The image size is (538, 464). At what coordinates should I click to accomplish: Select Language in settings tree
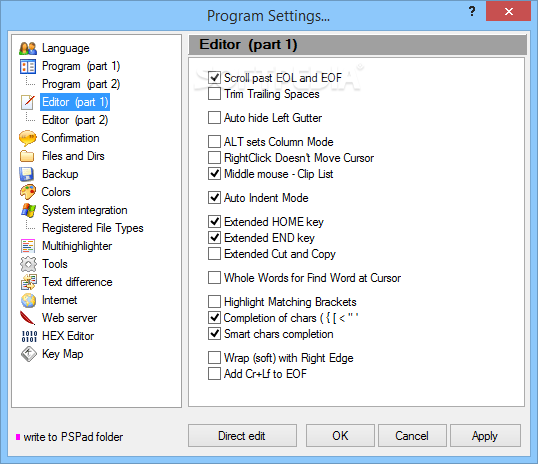(66, 48)
